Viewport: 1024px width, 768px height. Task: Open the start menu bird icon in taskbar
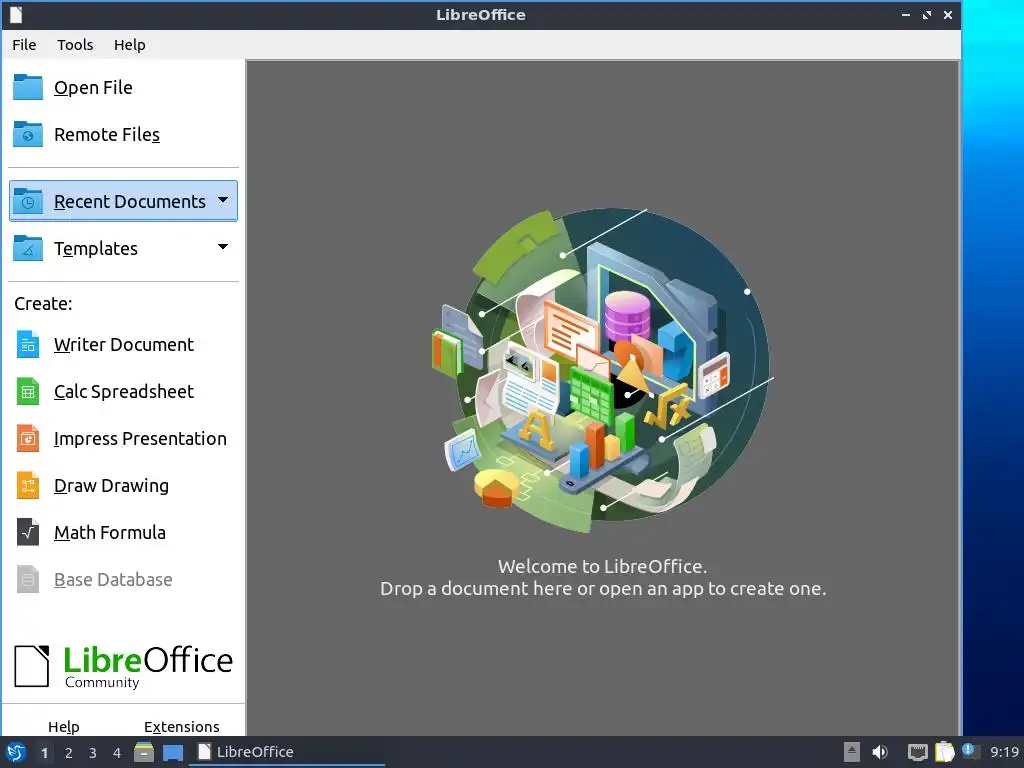tap(16, 752)
